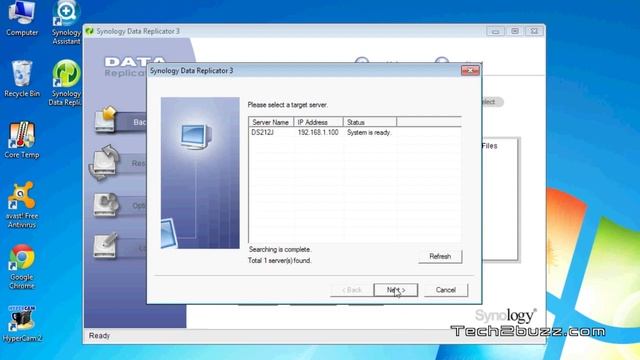Click the 192.168.1.100 IP address cell
This screenshot has width=640, height=360.
318,133
